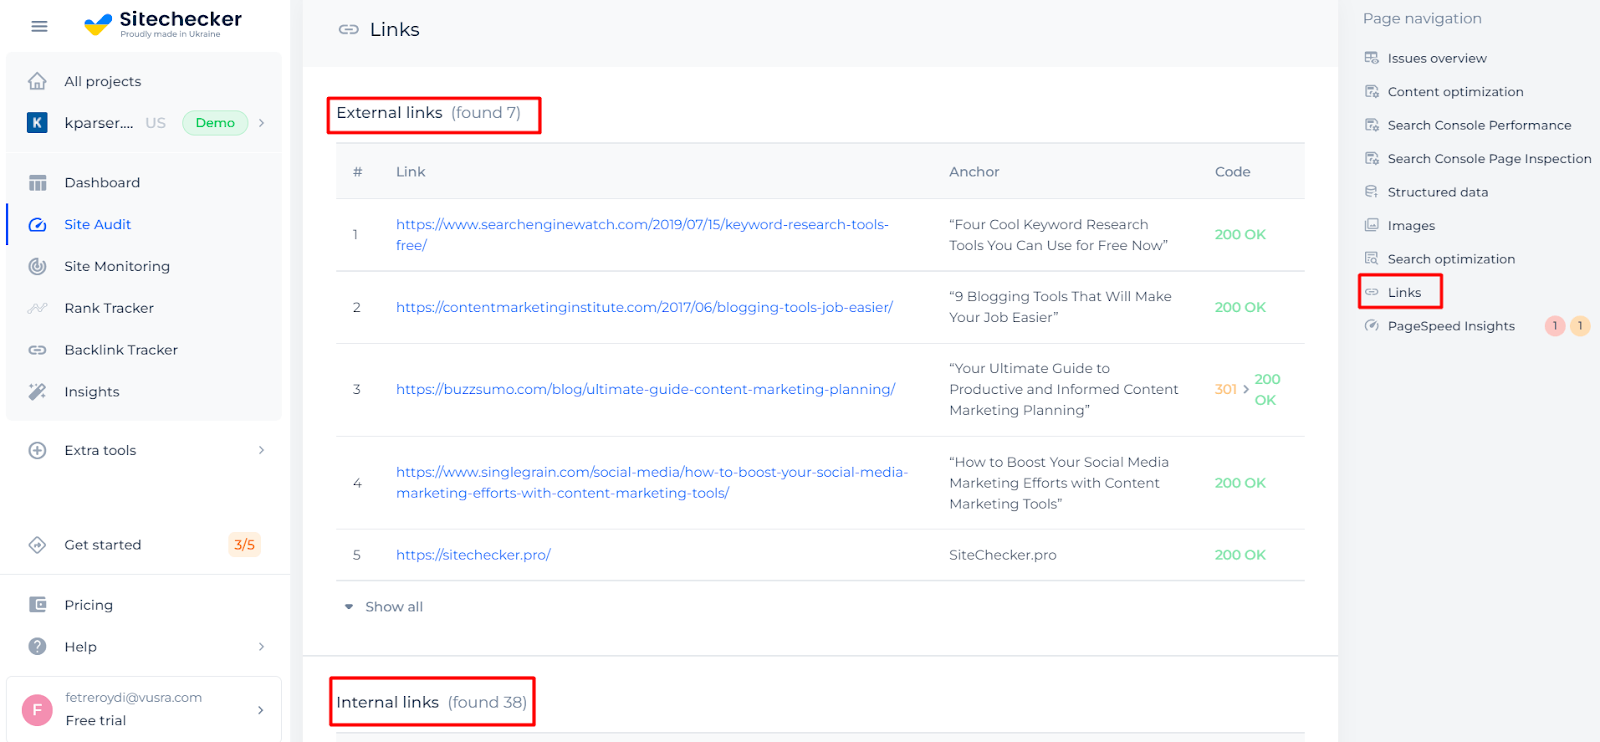Open the buzzsumo.com blog link

[645, 389]
